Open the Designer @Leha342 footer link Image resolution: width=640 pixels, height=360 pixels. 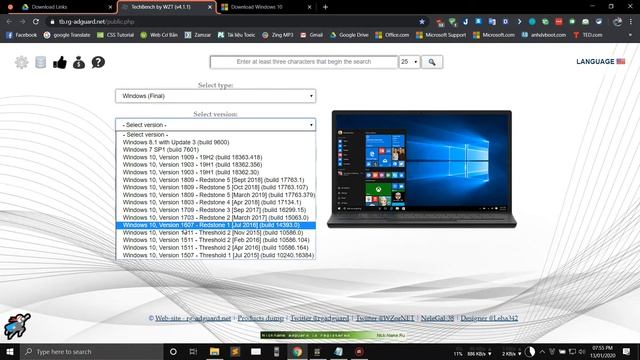[489, 318]
